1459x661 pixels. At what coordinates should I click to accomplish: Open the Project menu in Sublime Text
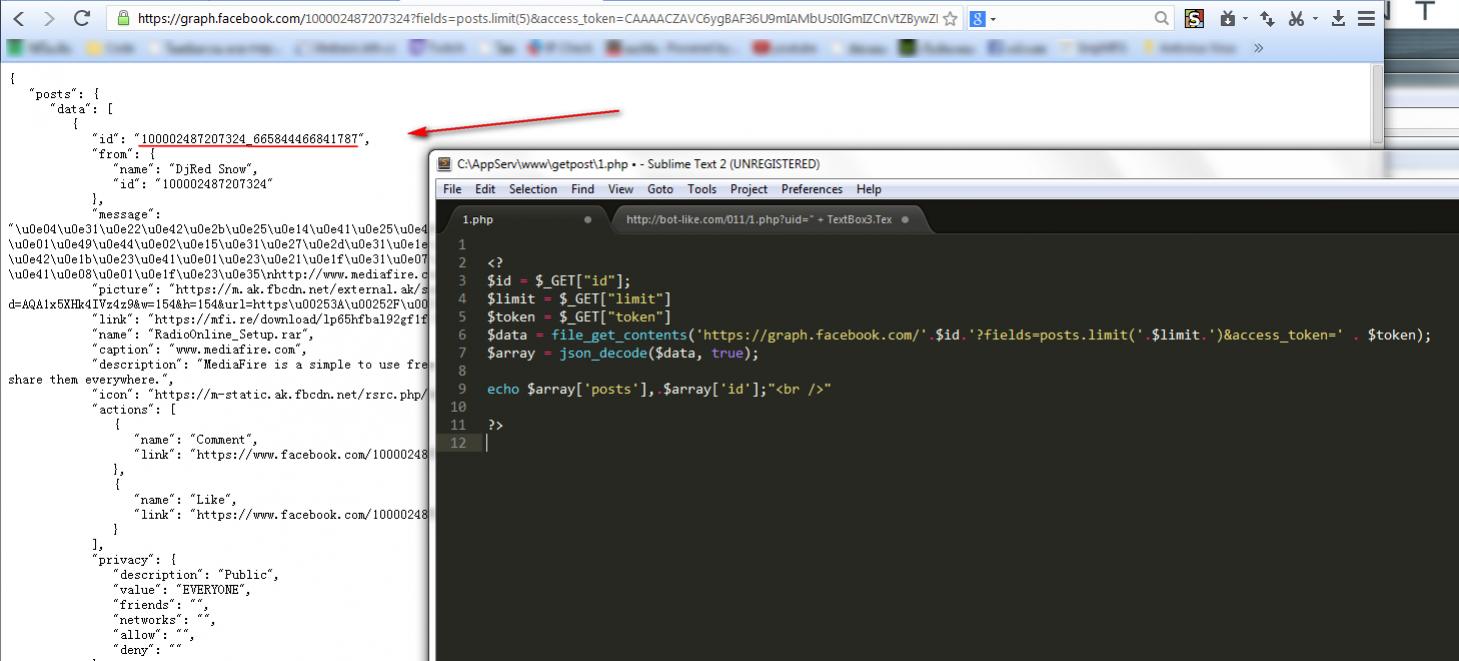pyautogui.click(x=749, y=189)
